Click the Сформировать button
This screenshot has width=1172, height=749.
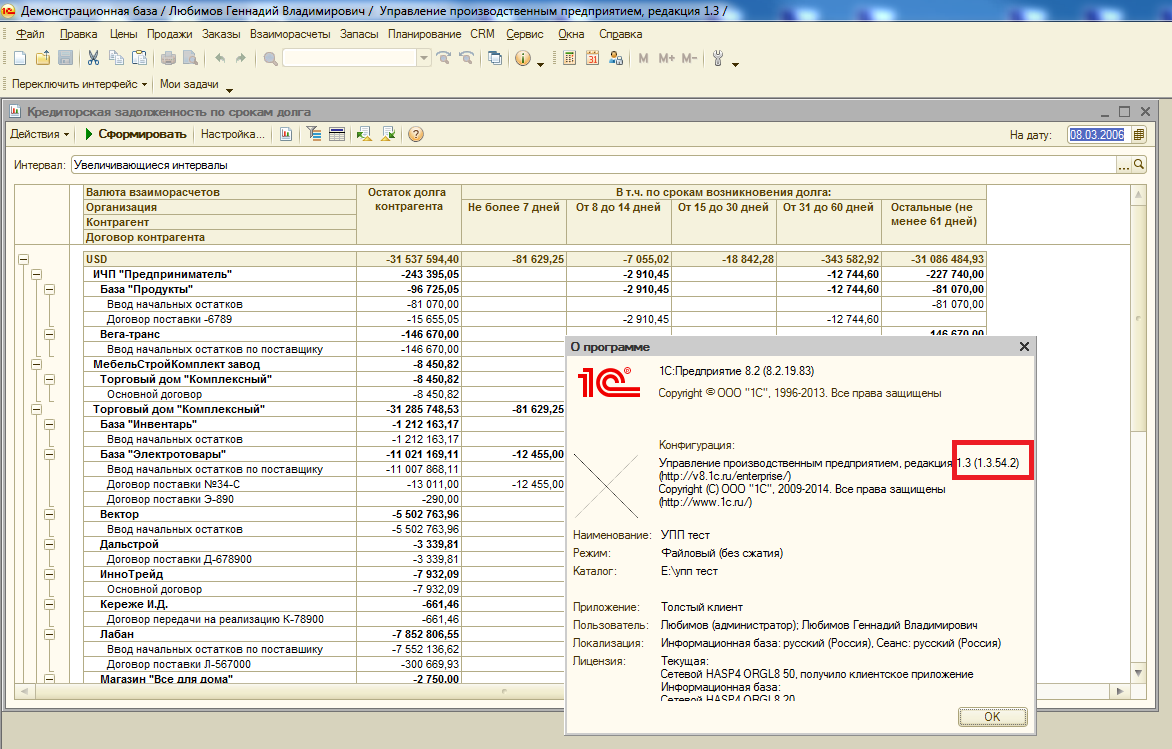pos(135,135)
